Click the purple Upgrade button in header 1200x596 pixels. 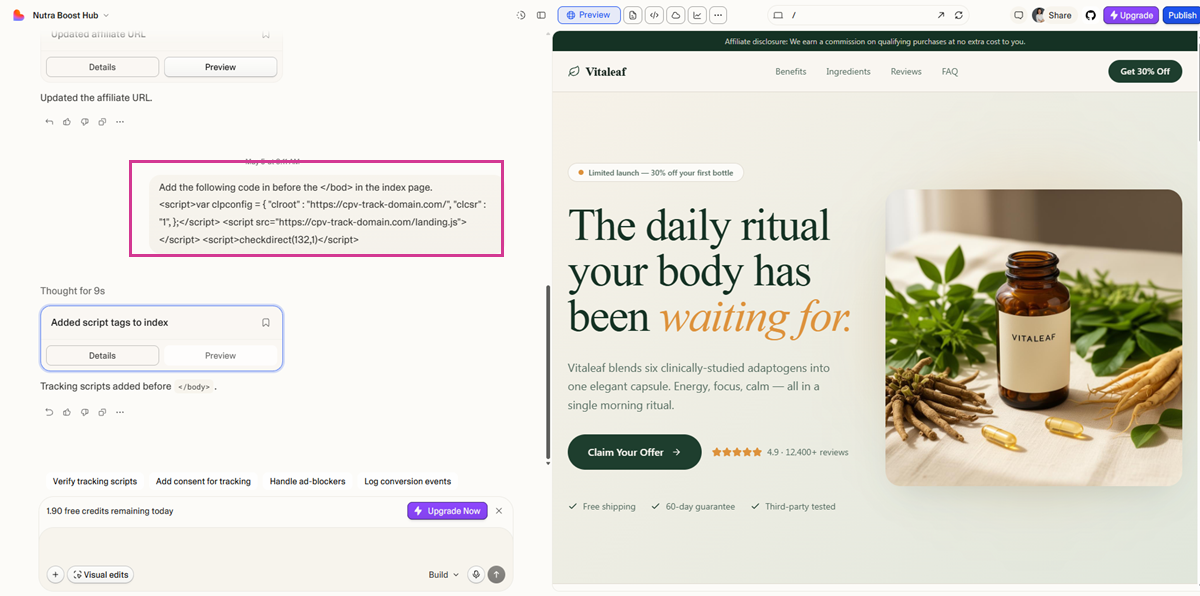click(1131, 15)
